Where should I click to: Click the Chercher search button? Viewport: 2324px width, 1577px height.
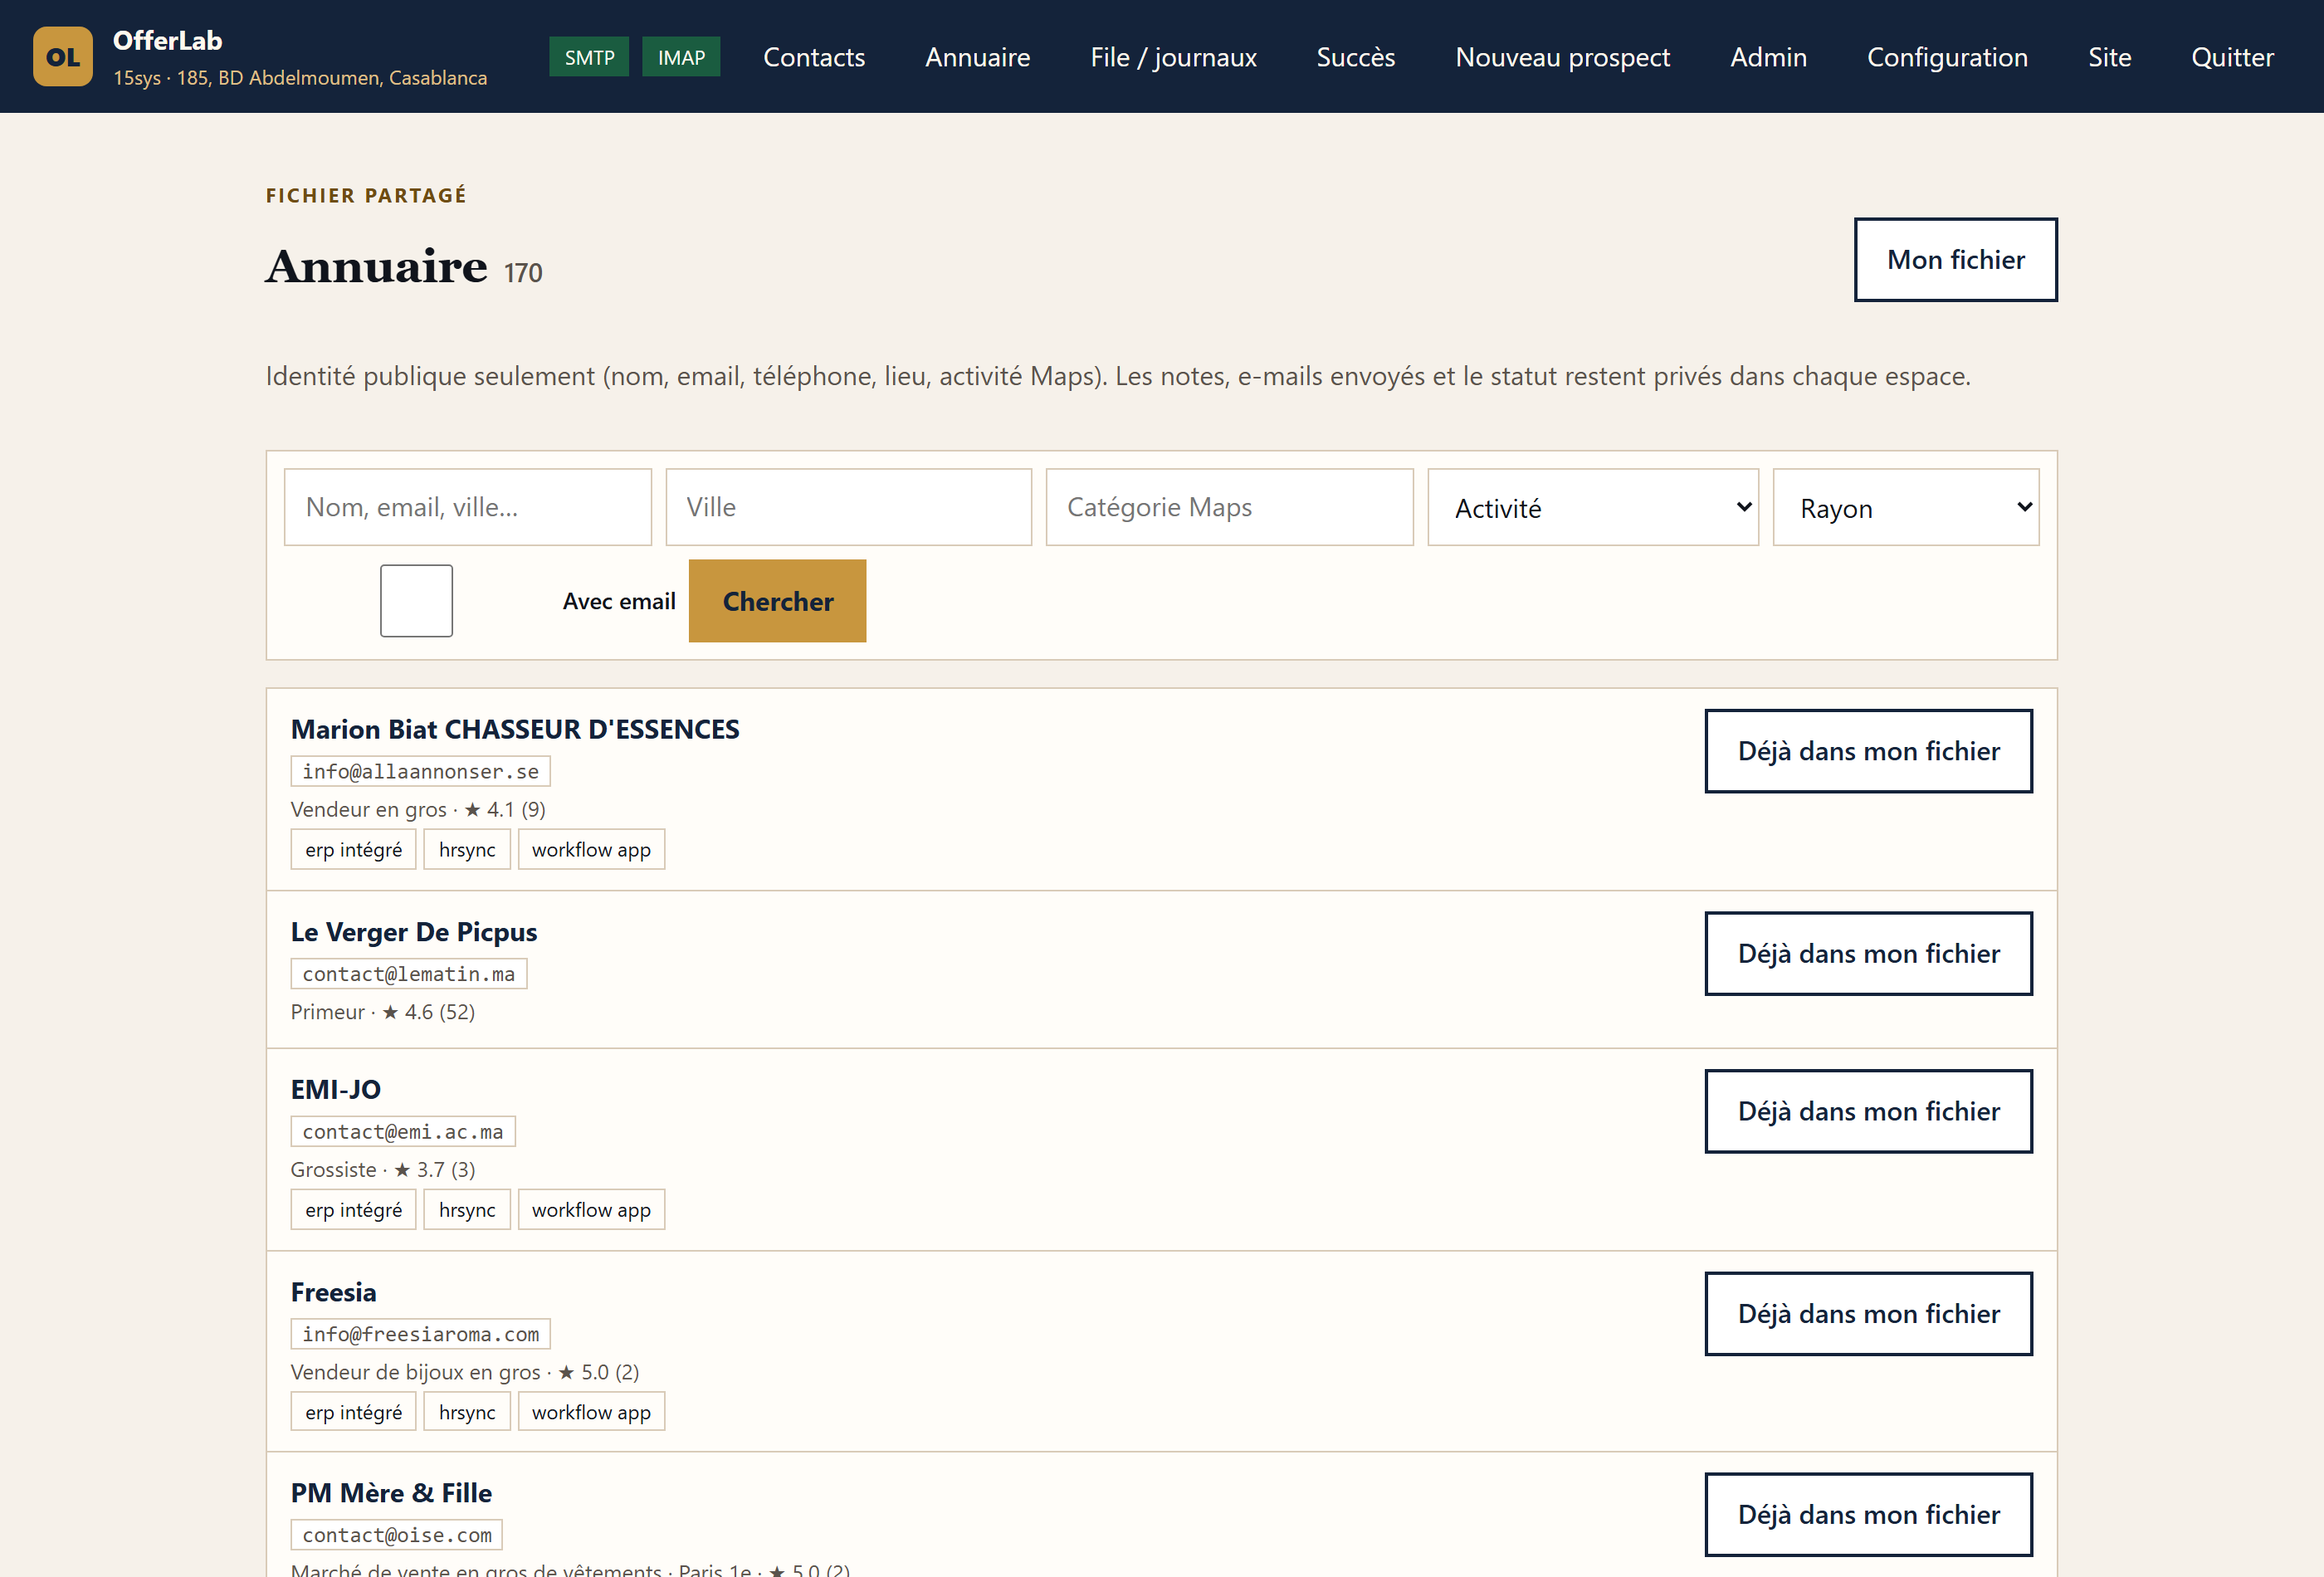tap(777, 601)
